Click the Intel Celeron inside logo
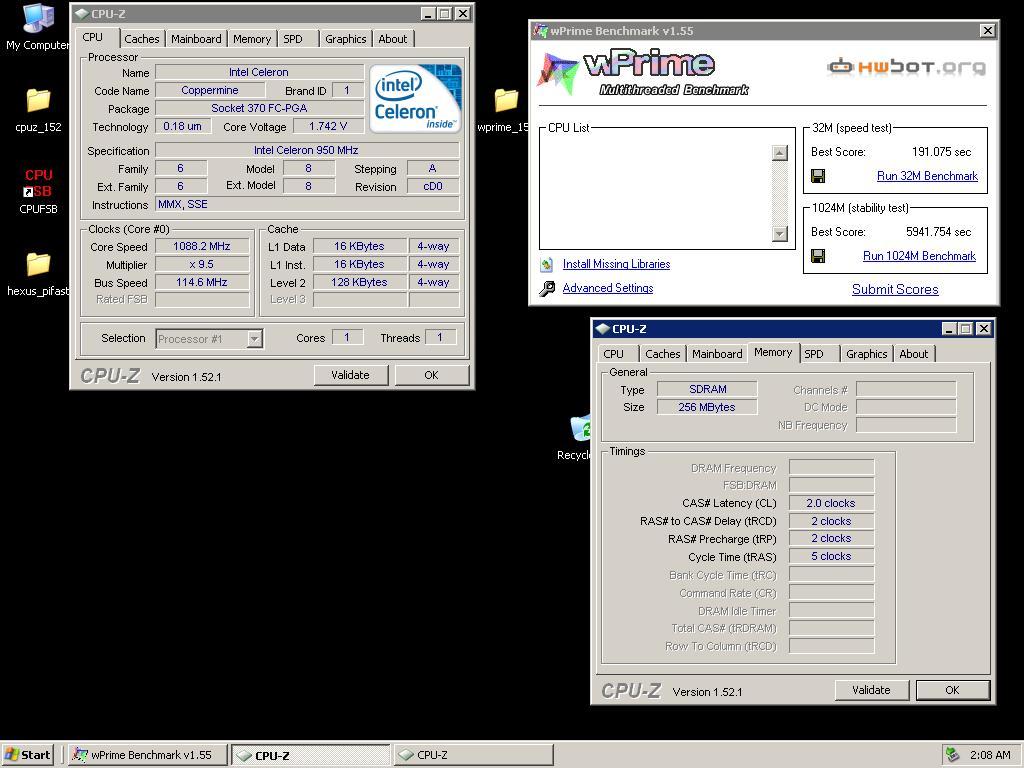This screenshot has height=768, width=1024. pyautogui.click(x=415, y=98)
